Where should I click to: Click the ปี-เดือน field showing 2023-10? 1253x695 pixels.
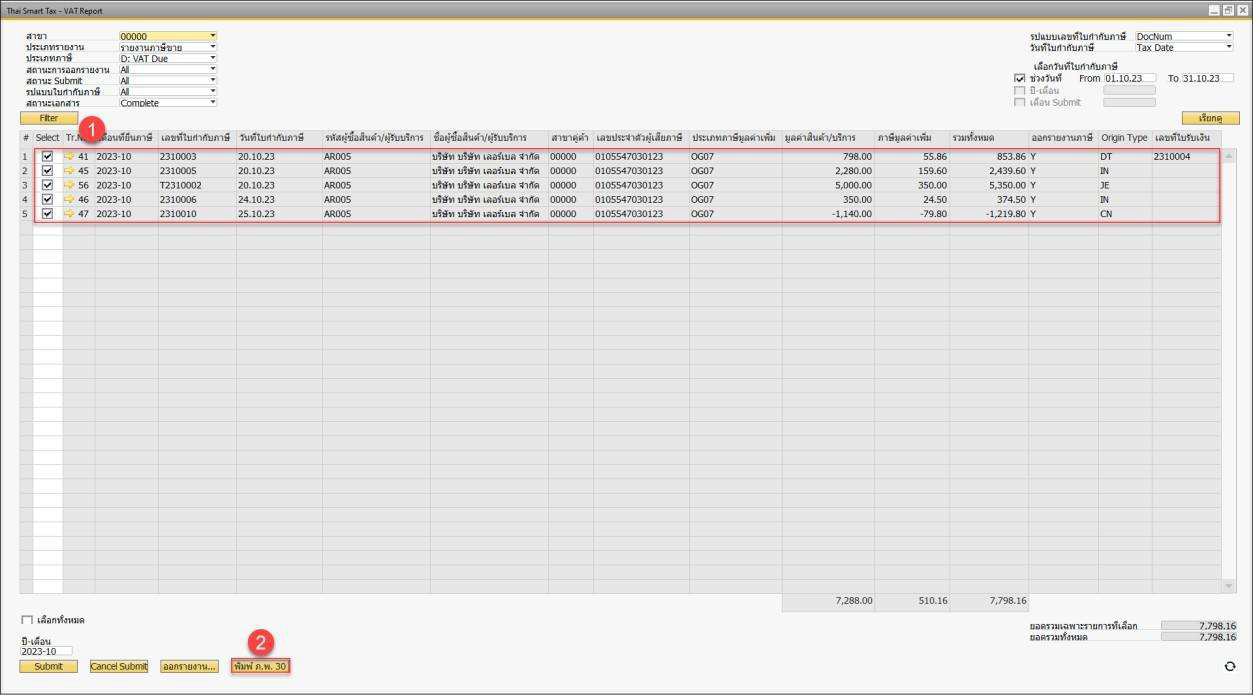pyautogui.click(x=46, y=651)
